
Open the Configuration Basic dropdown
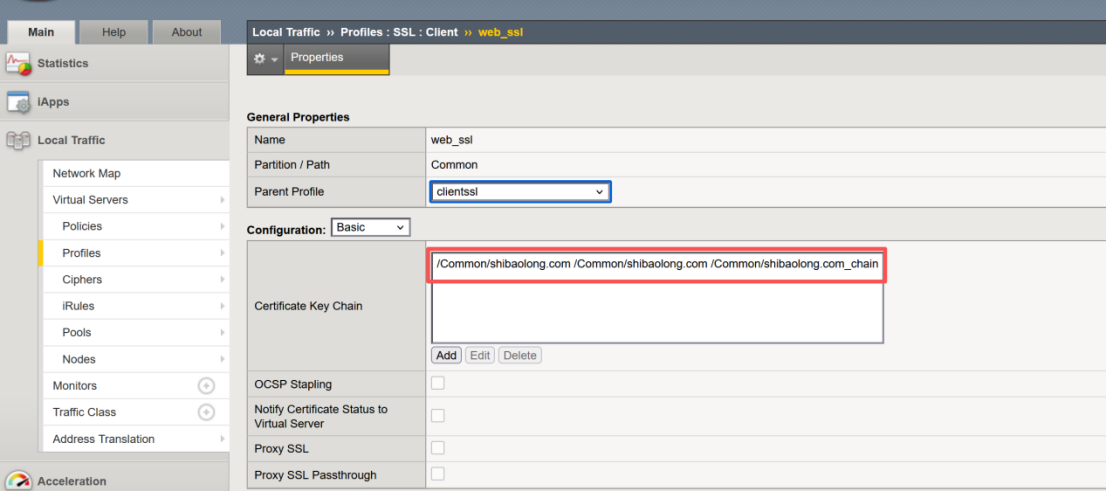coord(370,228)
